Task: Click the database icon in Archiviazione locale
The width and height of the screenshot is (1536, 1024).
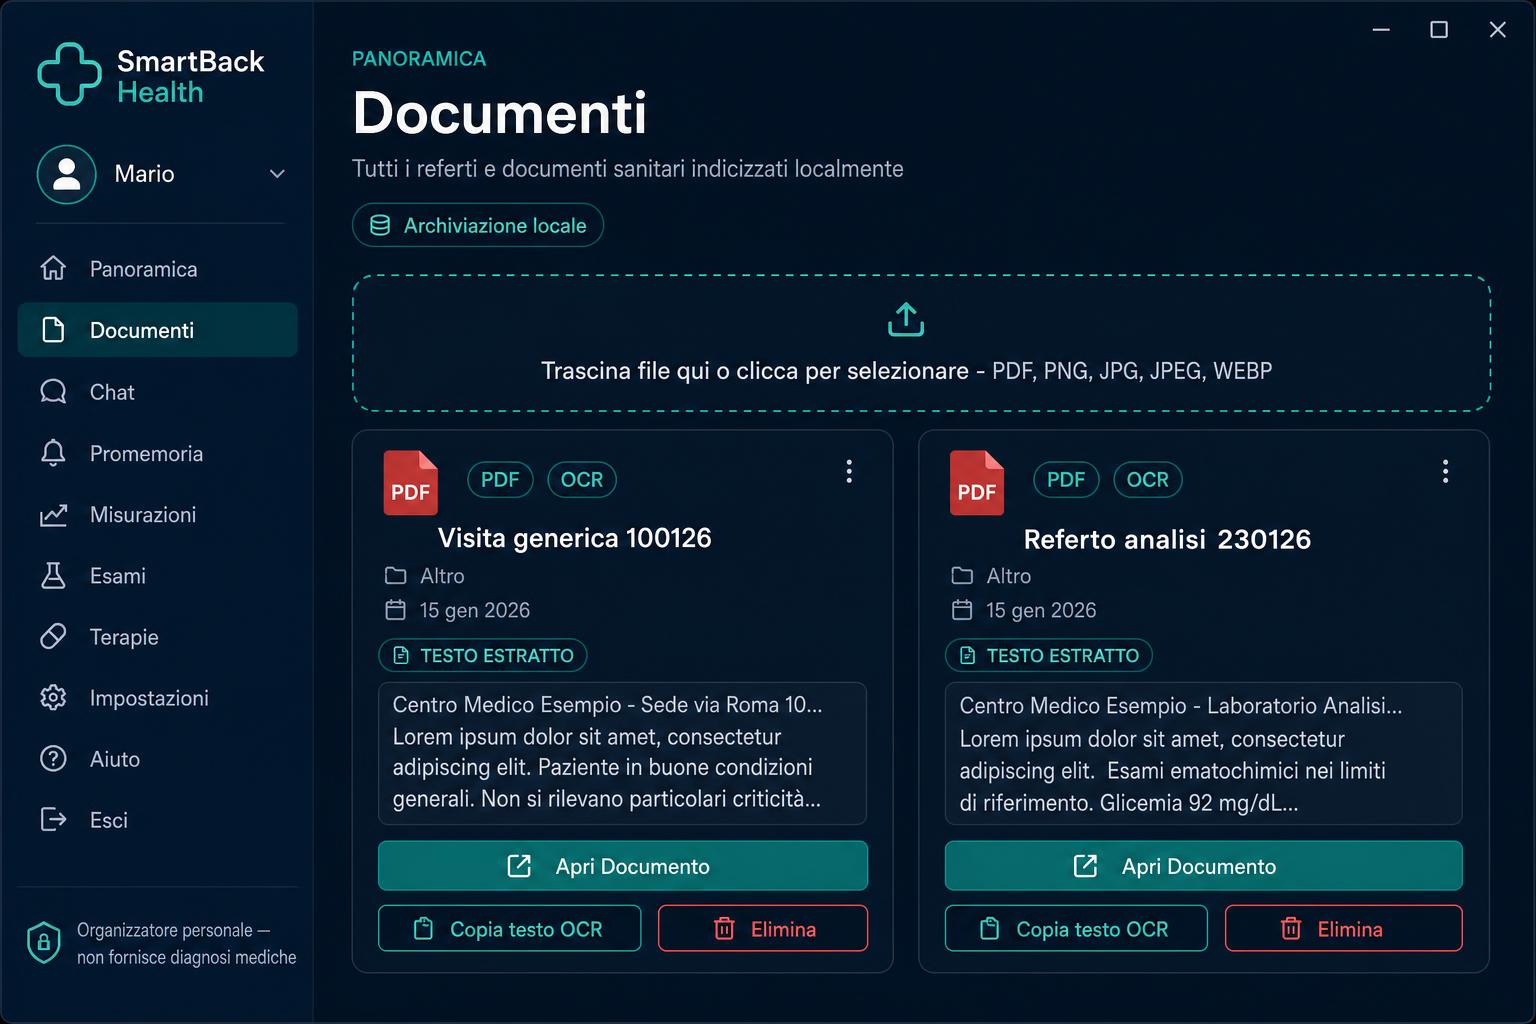Action: (380, 225)
